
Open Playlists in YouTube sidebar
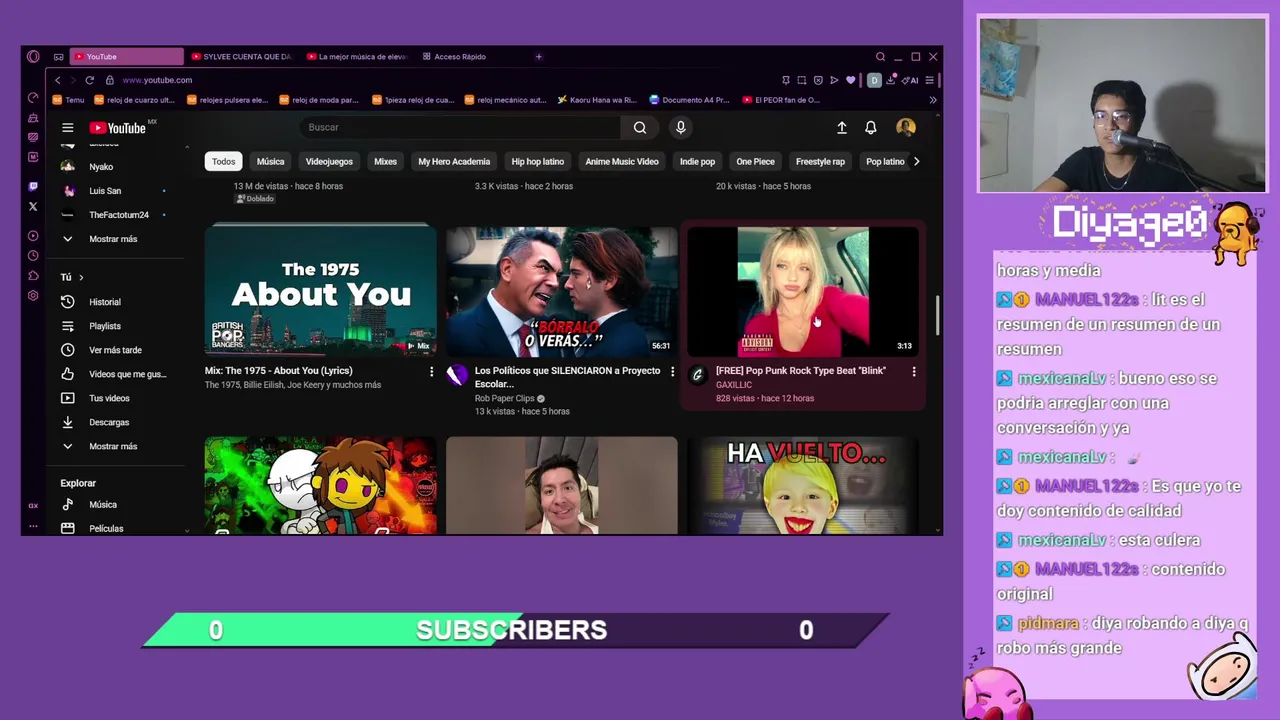pyautogui.click(x=117, y=326)
